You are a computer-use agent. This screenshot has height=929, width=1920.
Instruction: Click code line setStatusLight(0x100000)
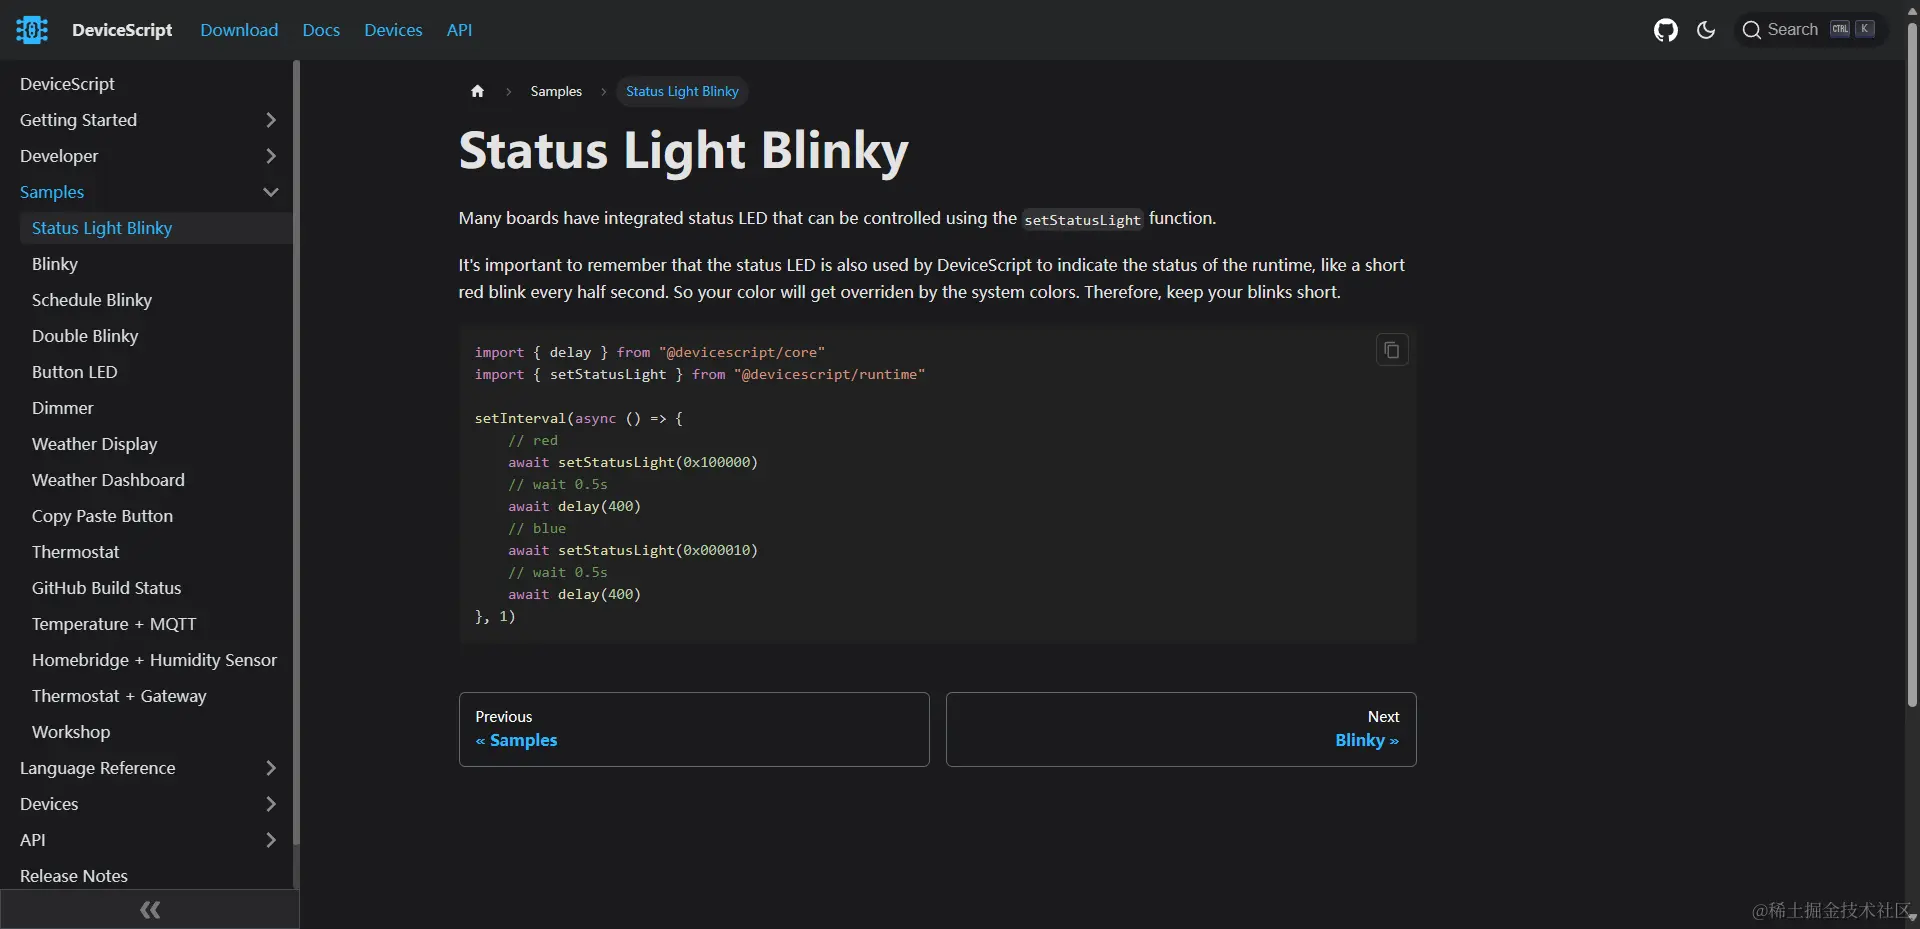tap(633, 462)
